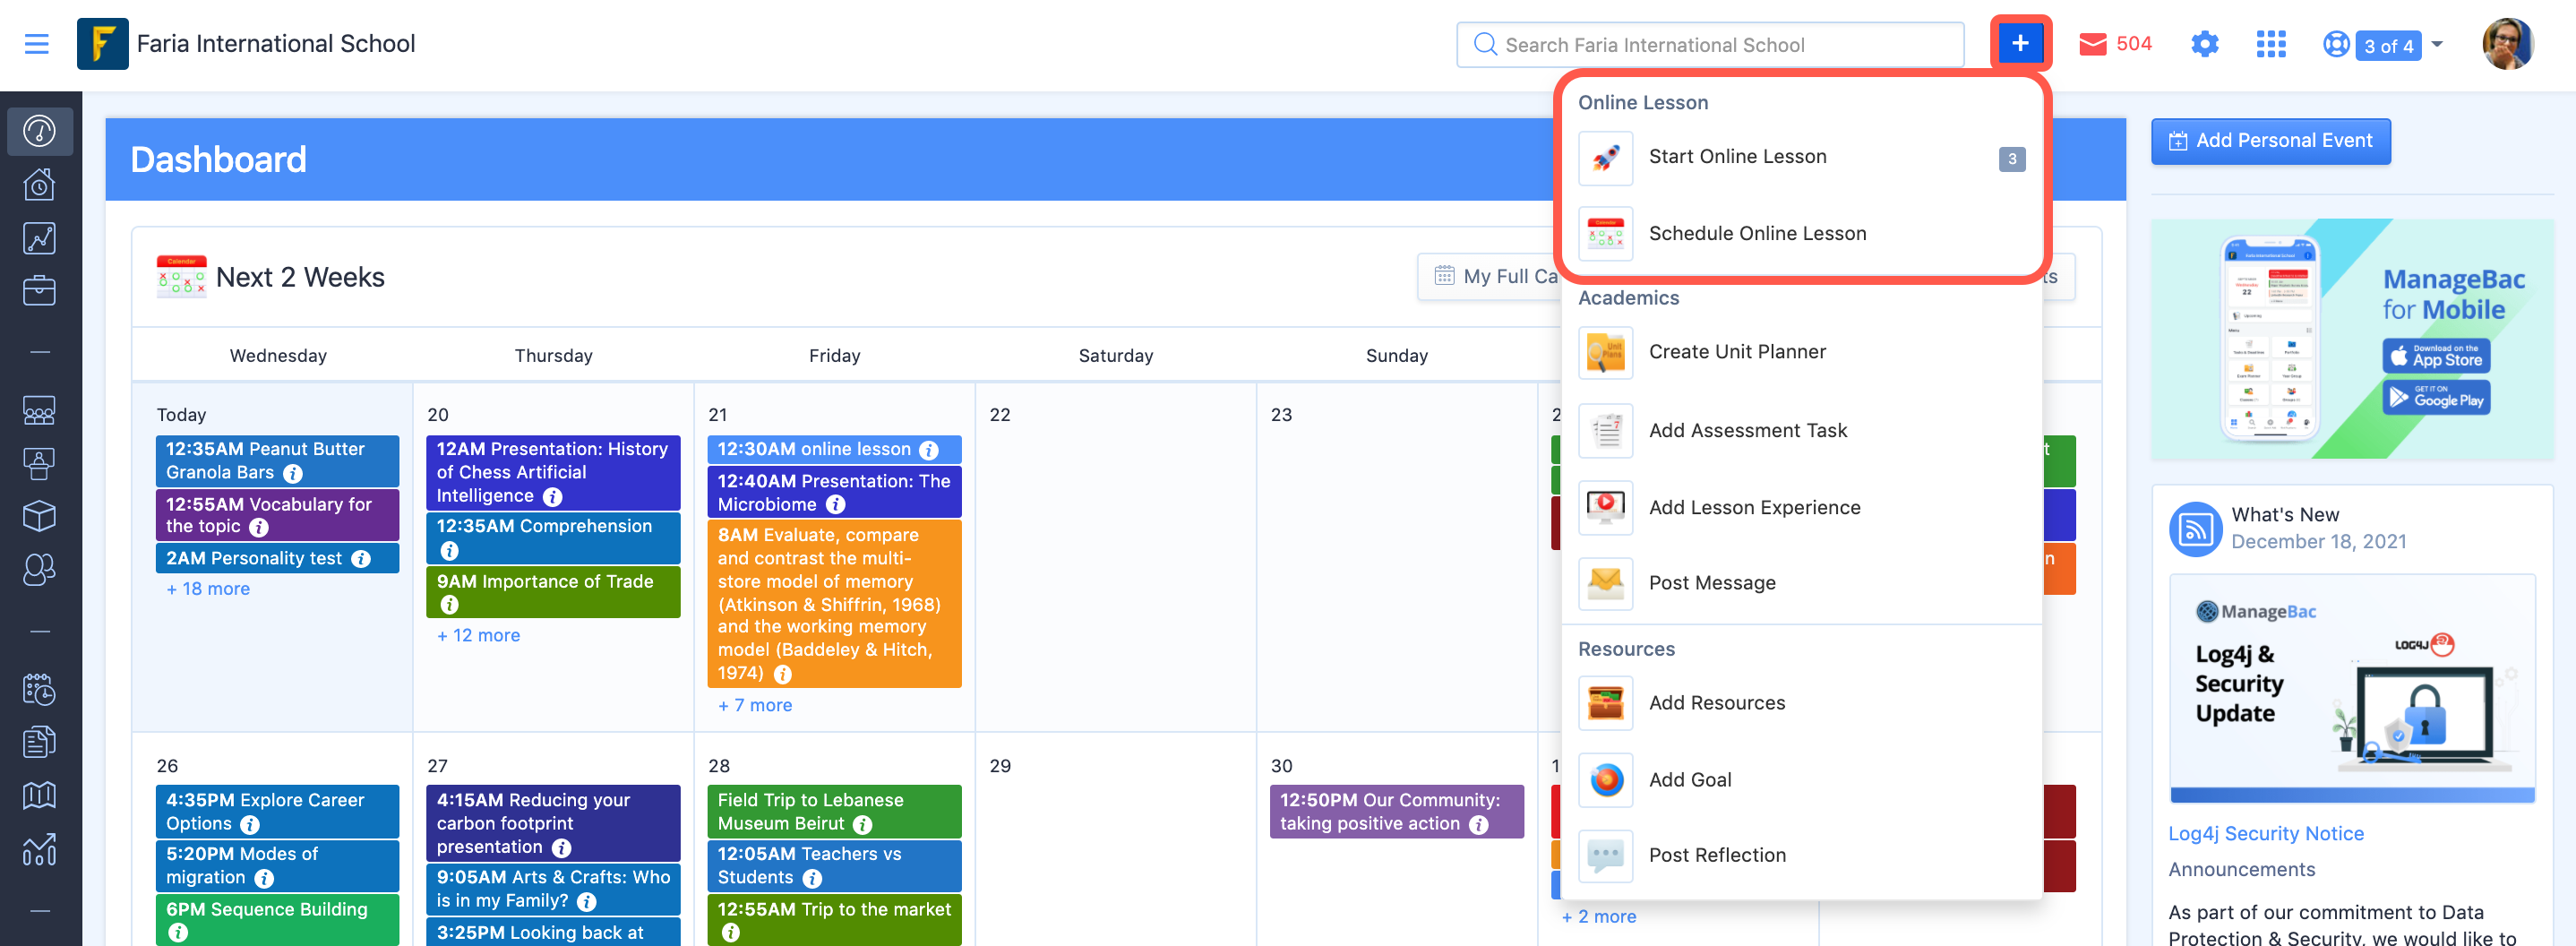The width and height of the screenshot is (2576, 946).
Task: Choose Start Online Lesson from the menu
Action: (x=1801, y=157)
